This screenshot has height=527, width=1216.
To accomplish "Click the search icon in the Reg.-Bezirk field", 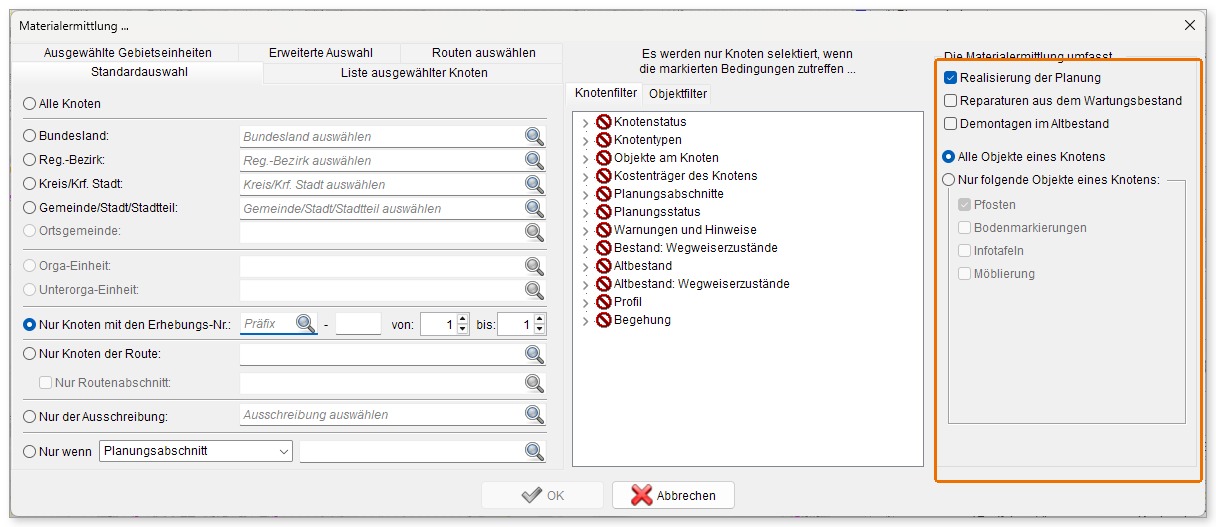I will point(535,160).
